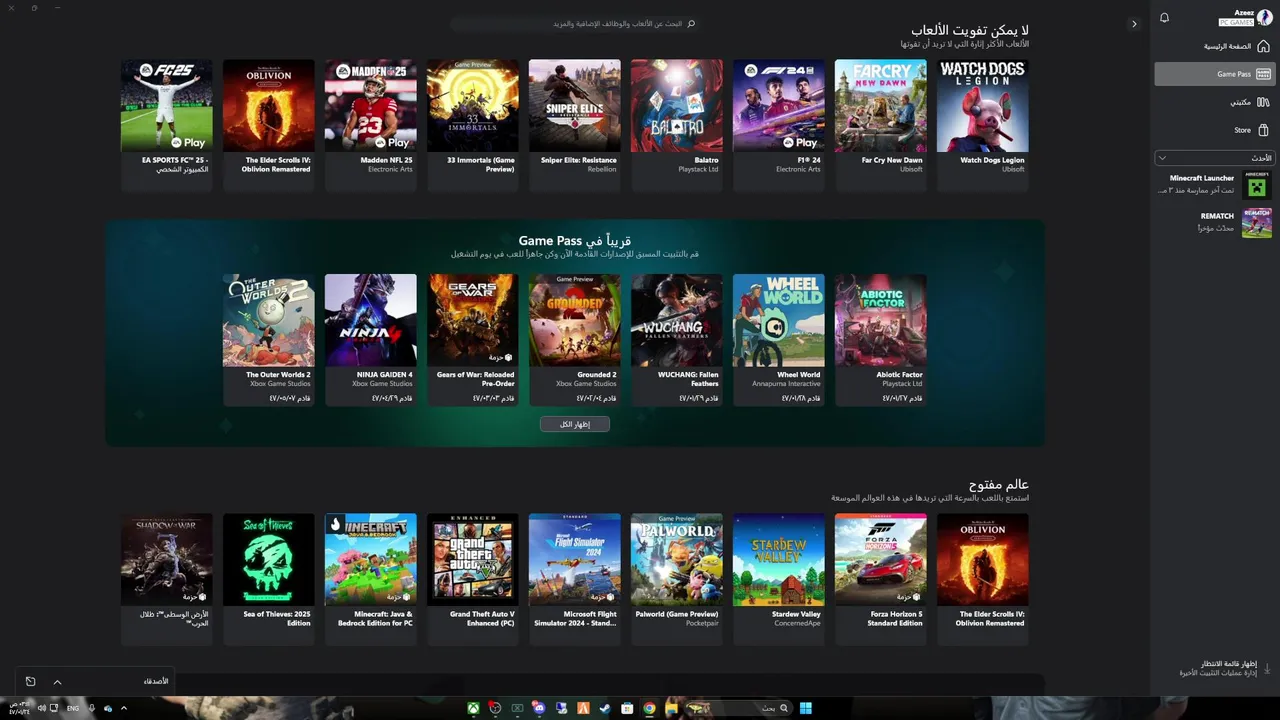Select the Game Pass sidebar tab

[x=1213, y=74]
